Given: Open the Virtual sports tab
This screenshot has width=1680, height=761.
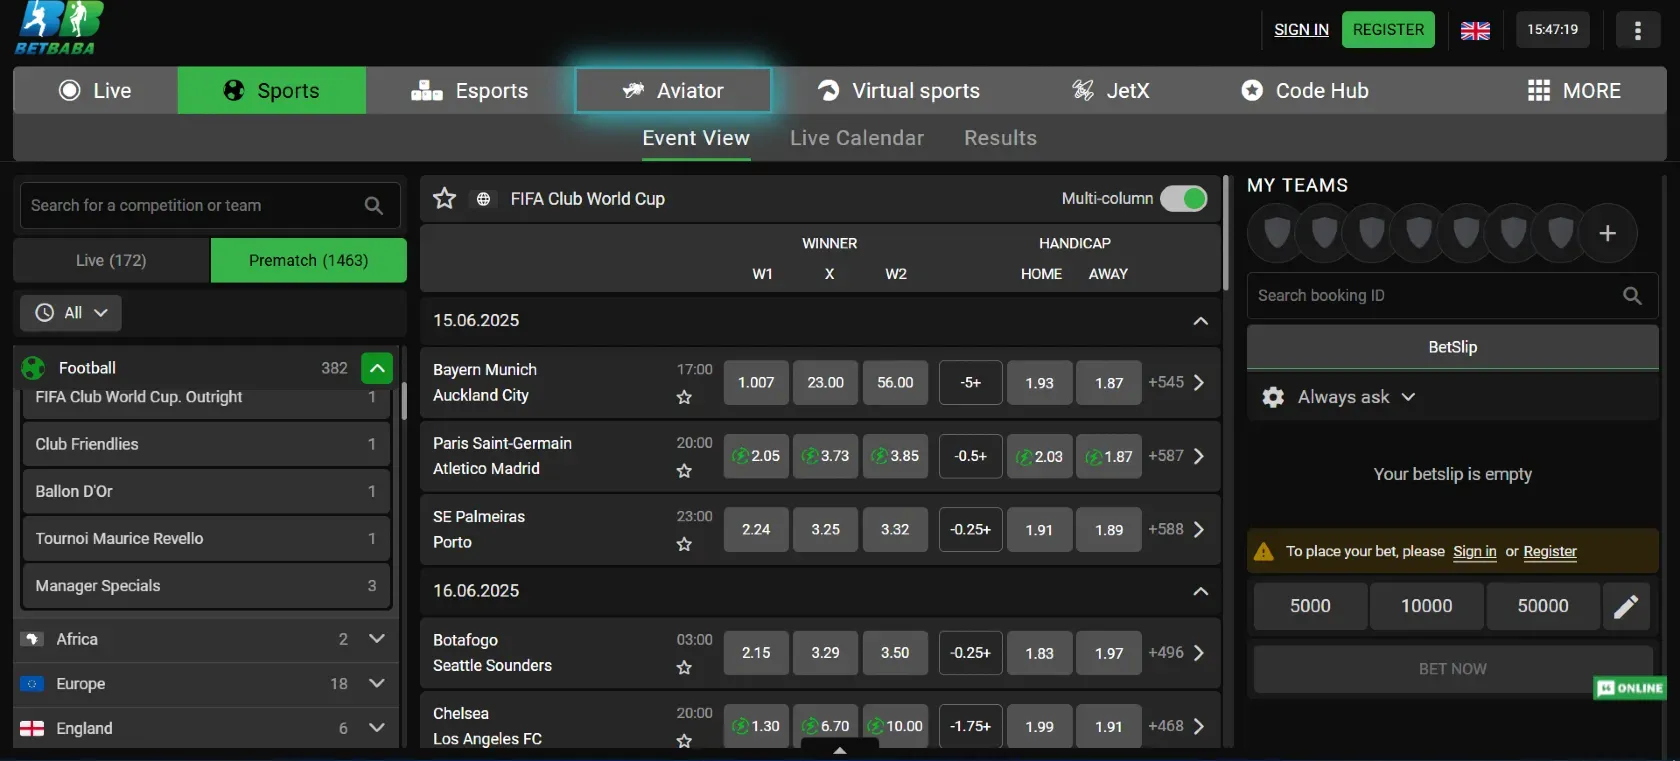Looking at the screenshot, I should coord(898,90).
